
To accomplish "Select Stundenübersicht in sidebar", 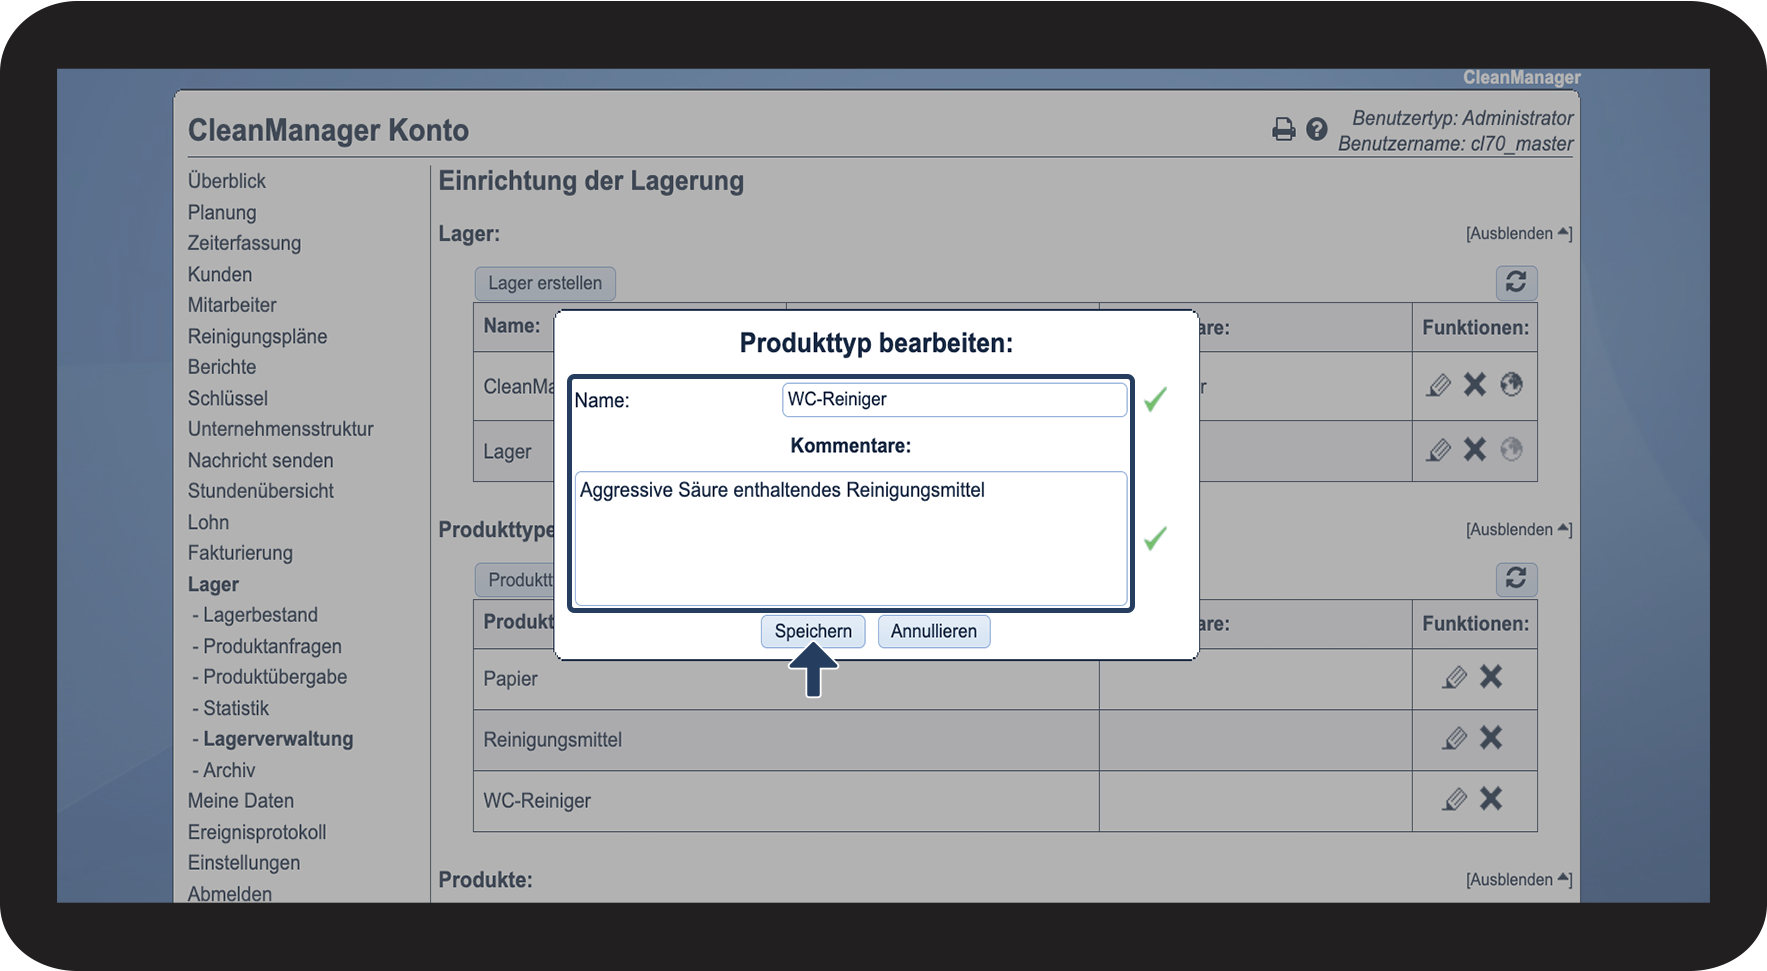I will tap(261, 491).
